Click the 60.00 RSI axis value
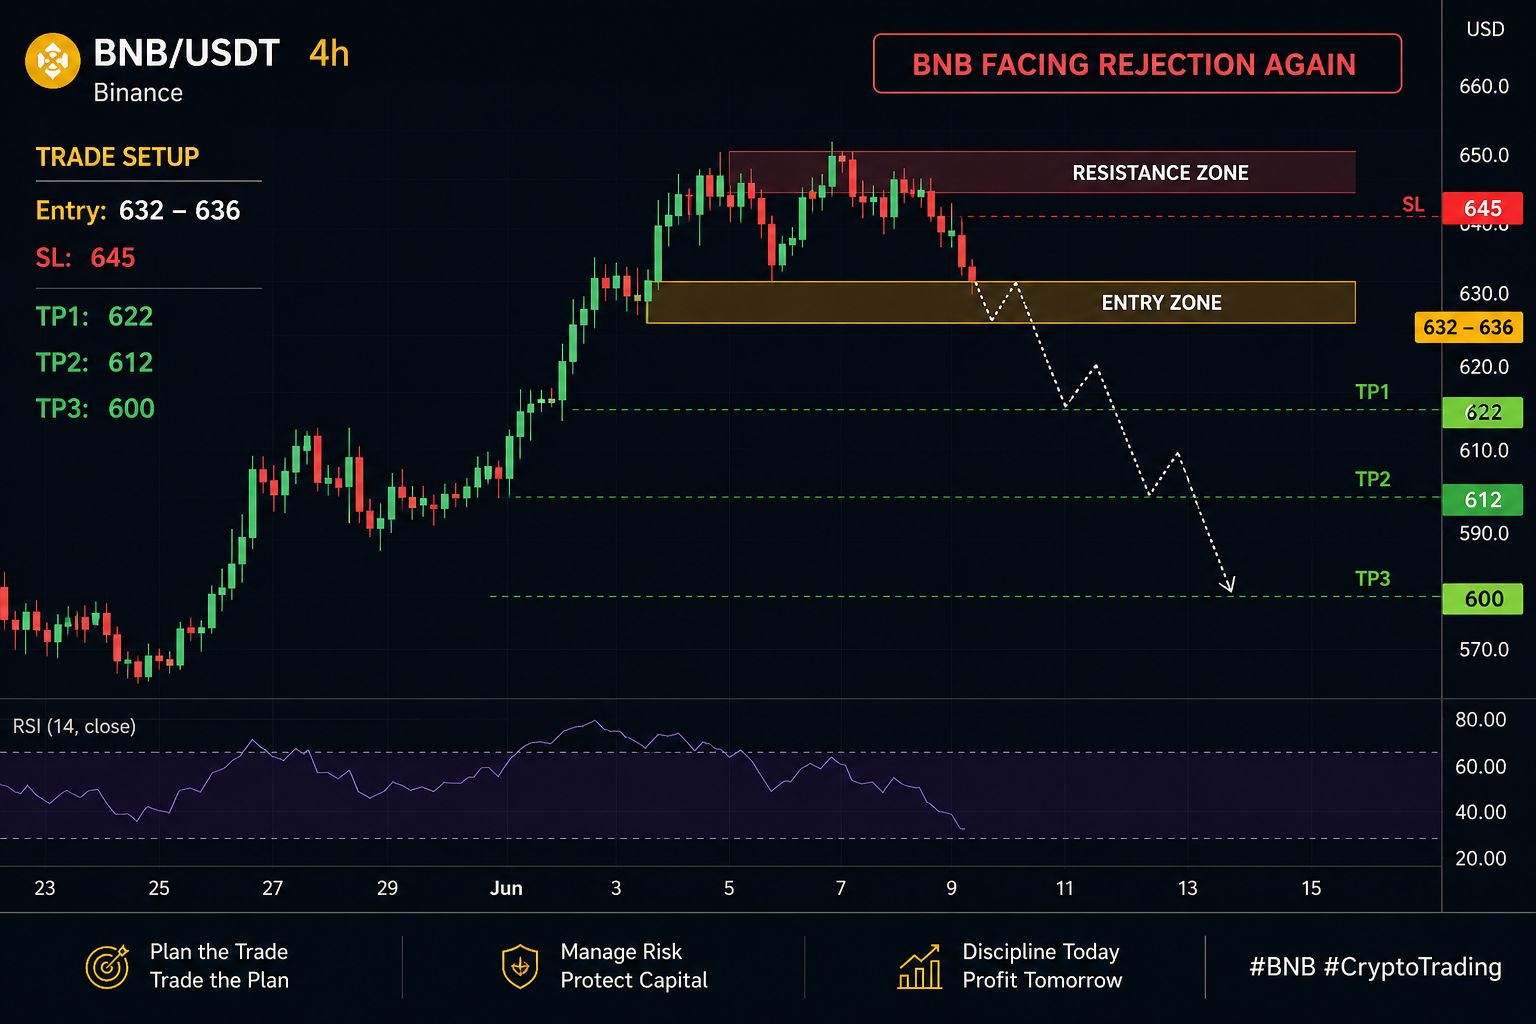This screenshot has width=1536, height=1024. pyautogui.click(x=1481, y=766)
